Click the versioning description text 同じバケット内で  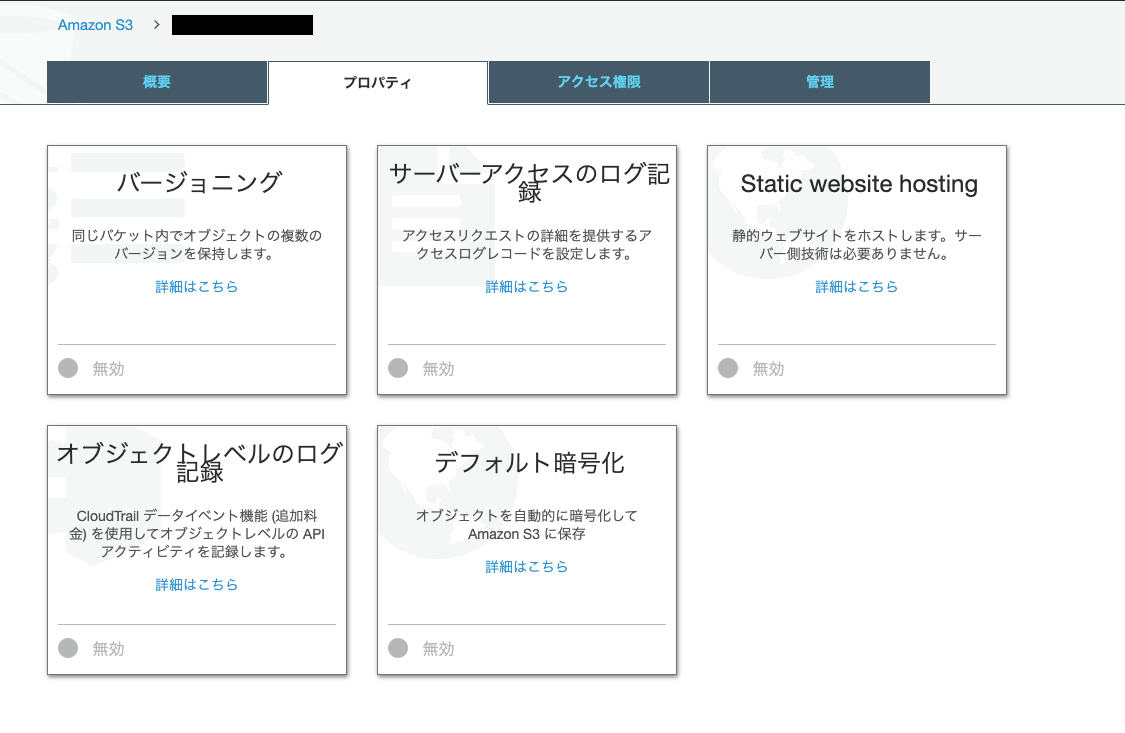197,245
